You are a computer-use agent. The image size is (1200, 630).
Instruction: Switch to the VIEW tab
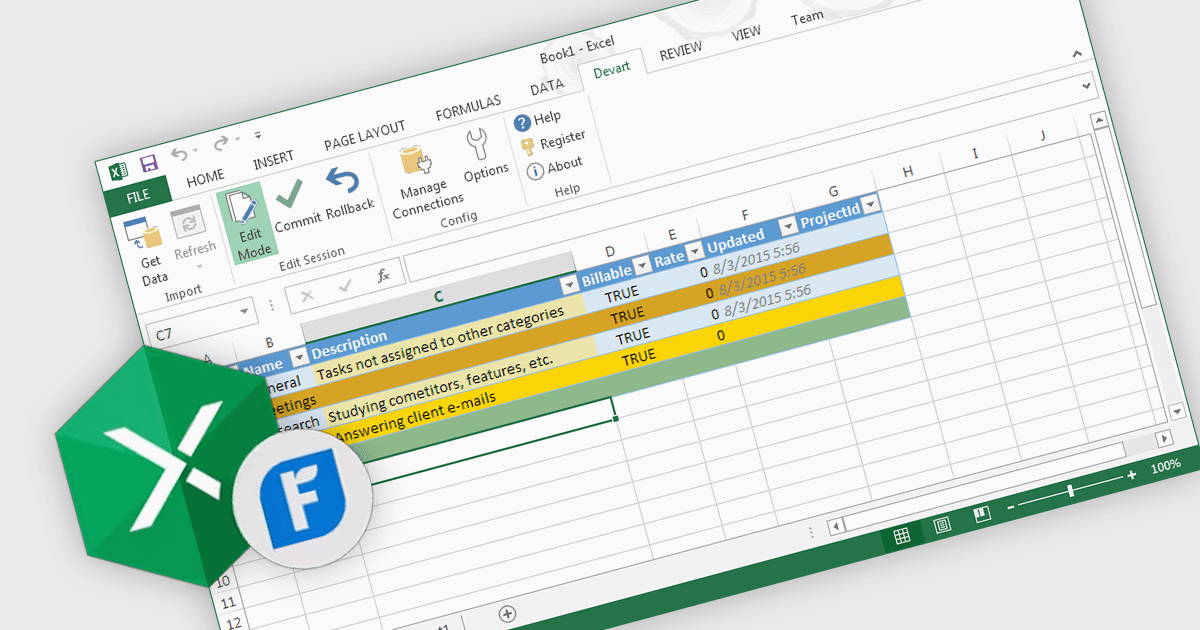coord(746,34)
